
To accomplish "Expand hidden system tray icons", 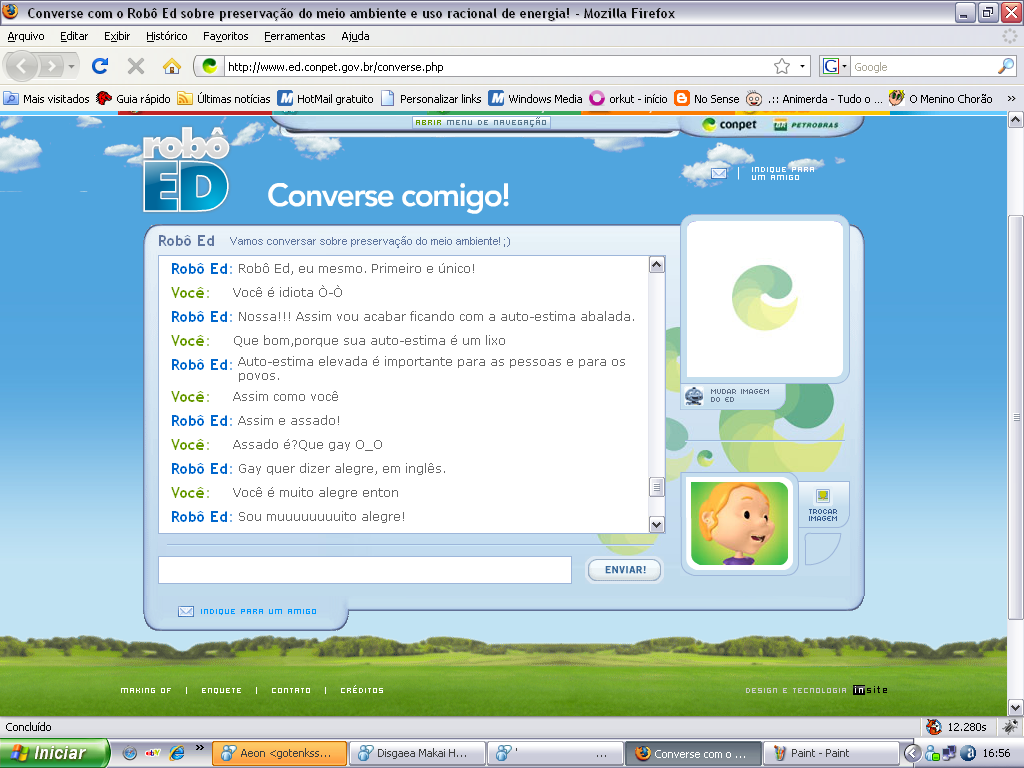I will (913, 753).
